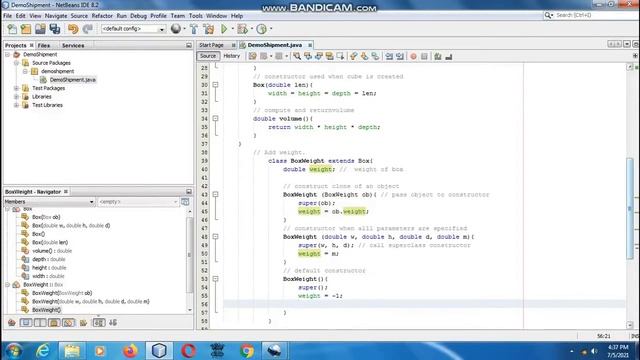Click the New Project toolbar icon
Viewport: 640px width, 360px height.
point(26,29)
